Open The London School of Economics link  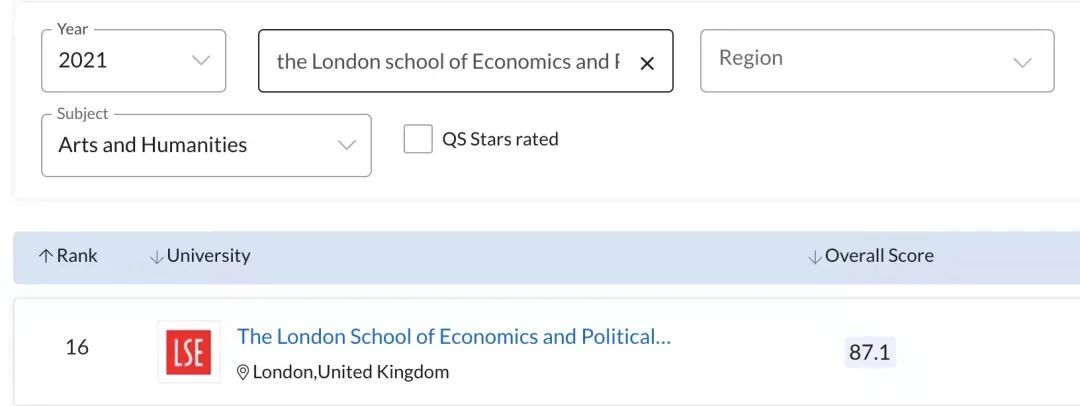click(x=453, y=337)
